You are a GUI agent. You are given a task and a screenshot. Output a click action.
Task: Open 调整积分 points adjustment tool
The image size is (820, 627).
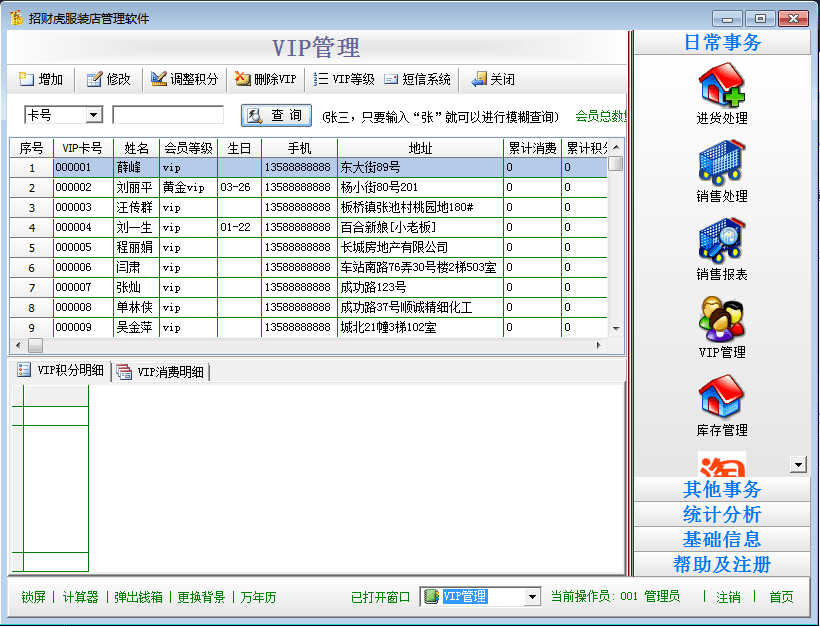click(x=184, y=80)
